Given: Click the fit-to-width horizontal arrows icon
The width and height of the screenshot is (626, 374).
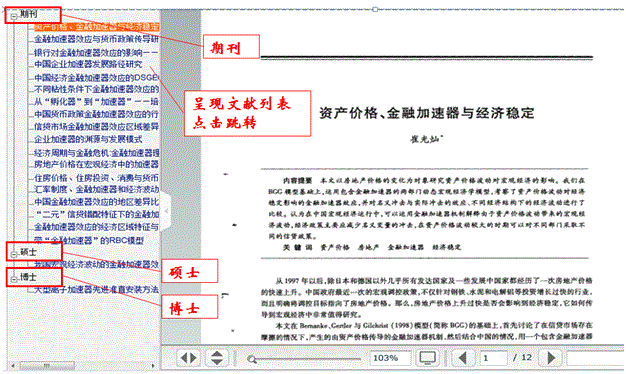Looking at the screenshot, I should [x=188, y=358].
